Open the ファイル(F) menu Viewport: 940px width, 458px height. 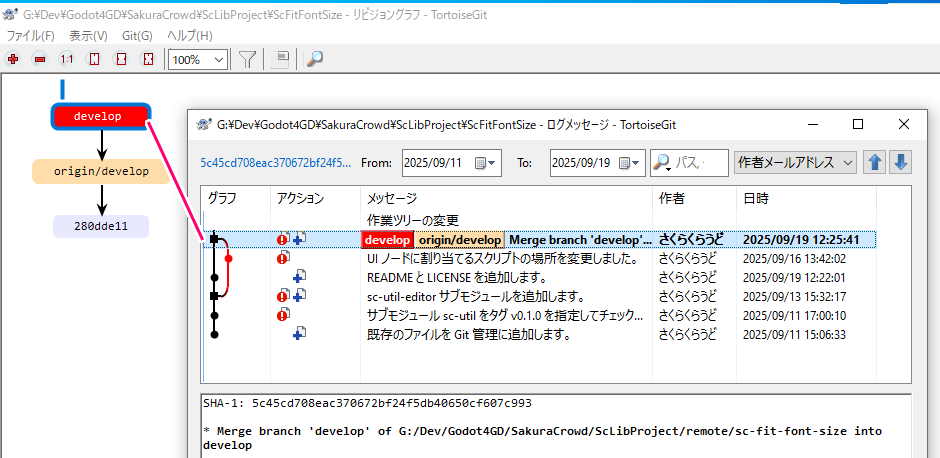click(31, 35)
